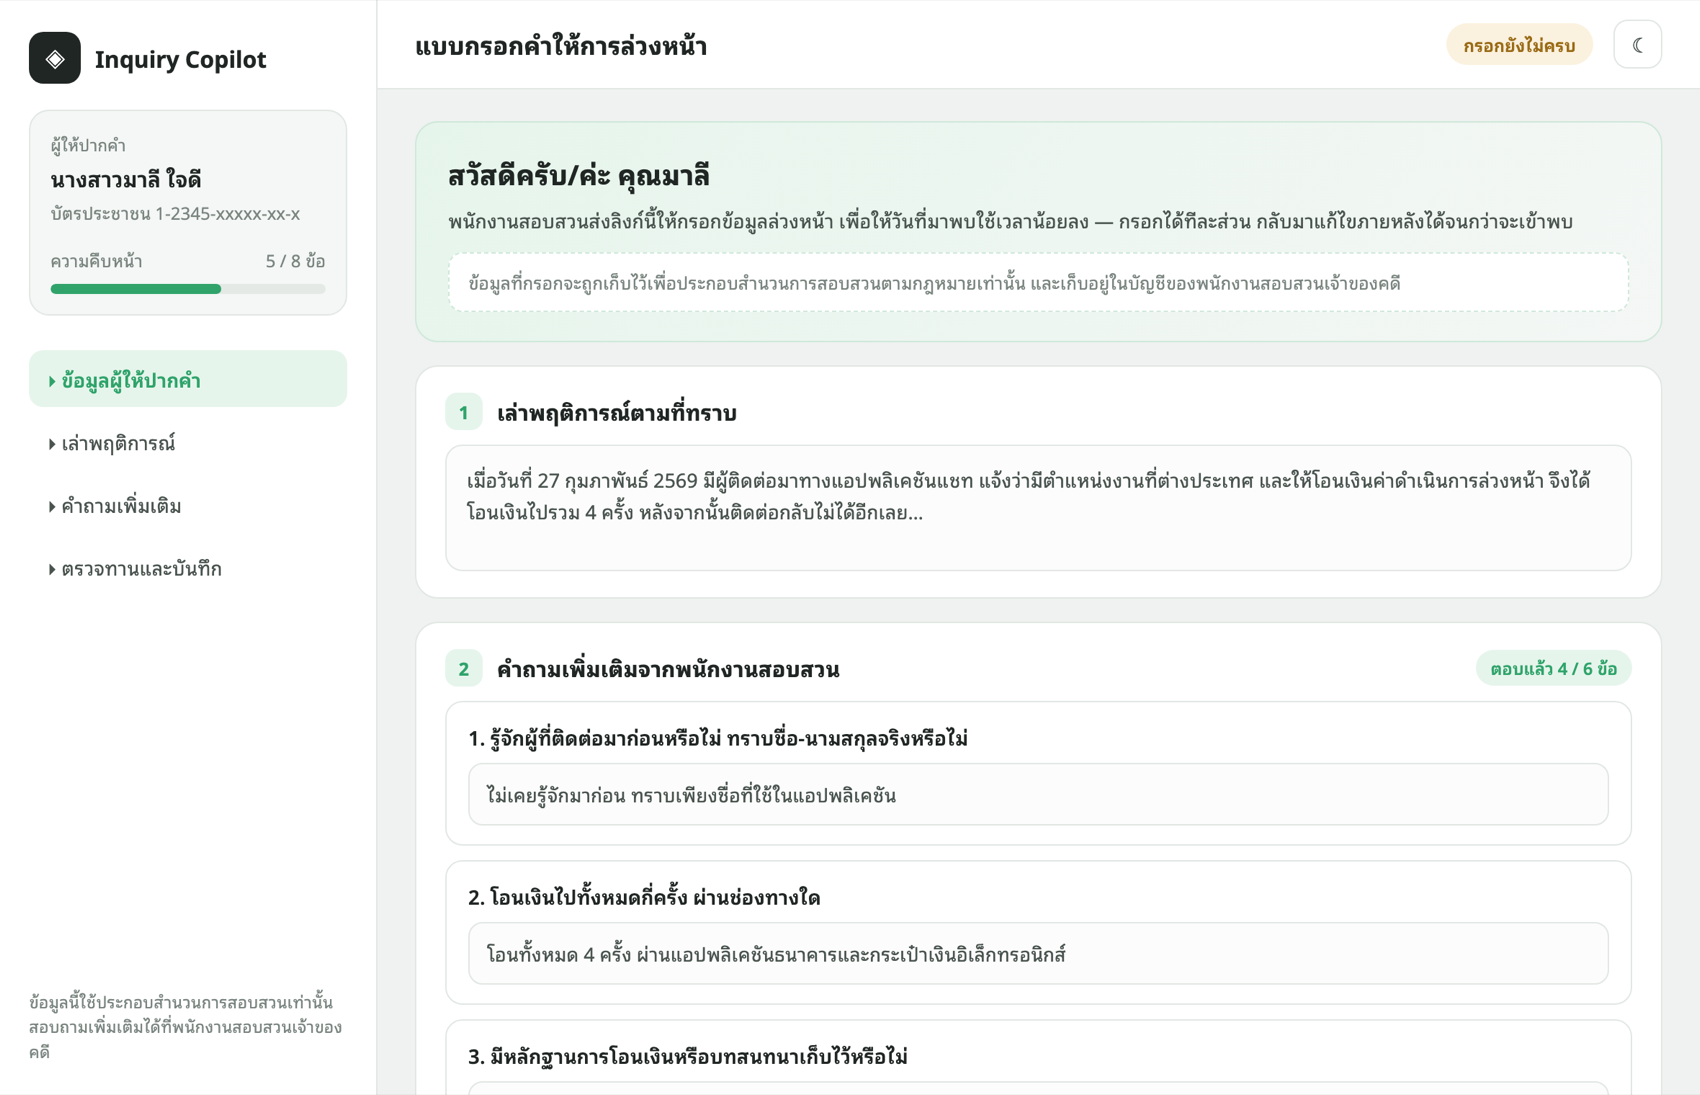
Task: Edit answer to question 2 โอนเงินไปทั้งหมดกี่ครั้ง
Action: [1038, 954]
